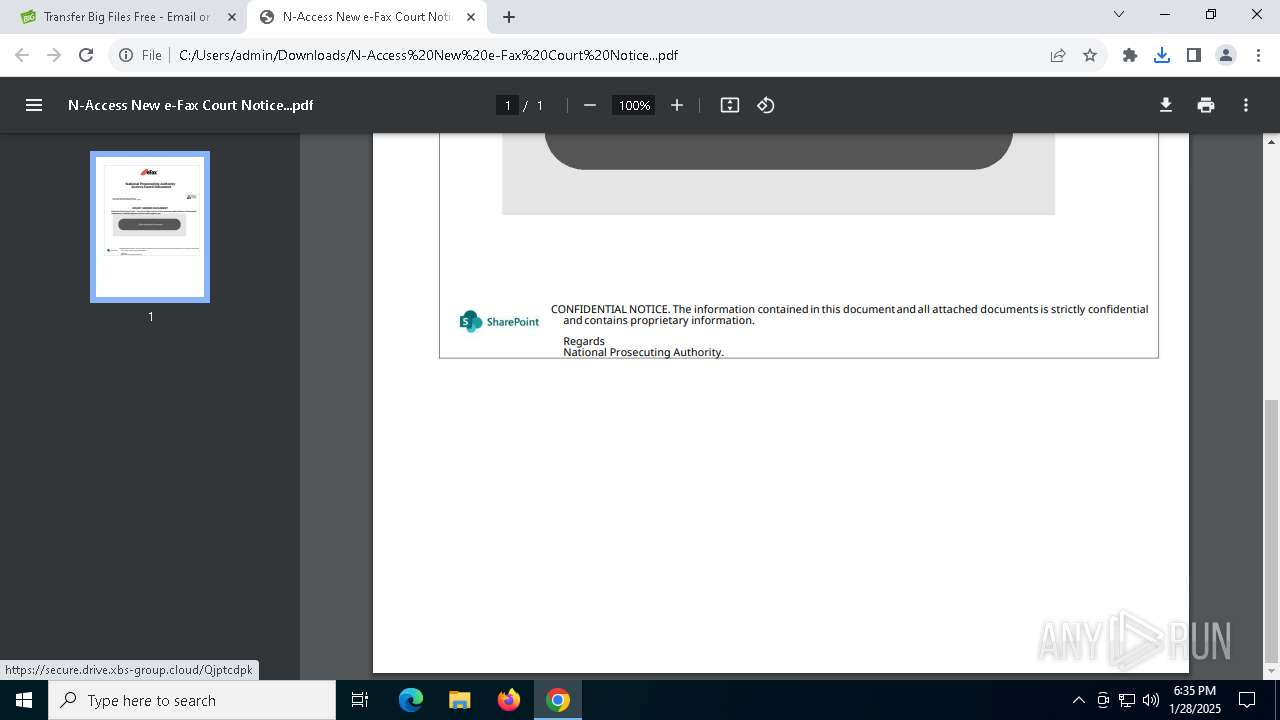Click the National Prosecuting Authority signature text
The image size is (1280, 720).
pyautogui.click(x=643, y=352)
